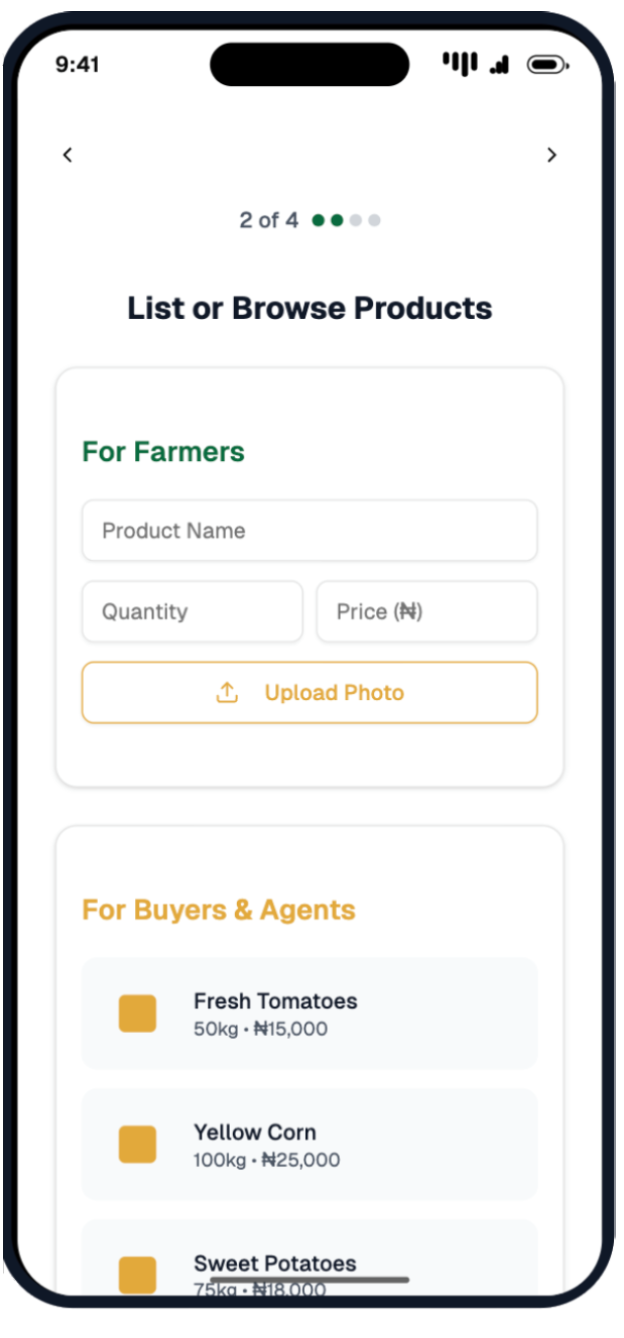The height and width of the screenshot is (1338, 624).
Task: Select the first green progress dot
Action: click(x=318, y=220)
